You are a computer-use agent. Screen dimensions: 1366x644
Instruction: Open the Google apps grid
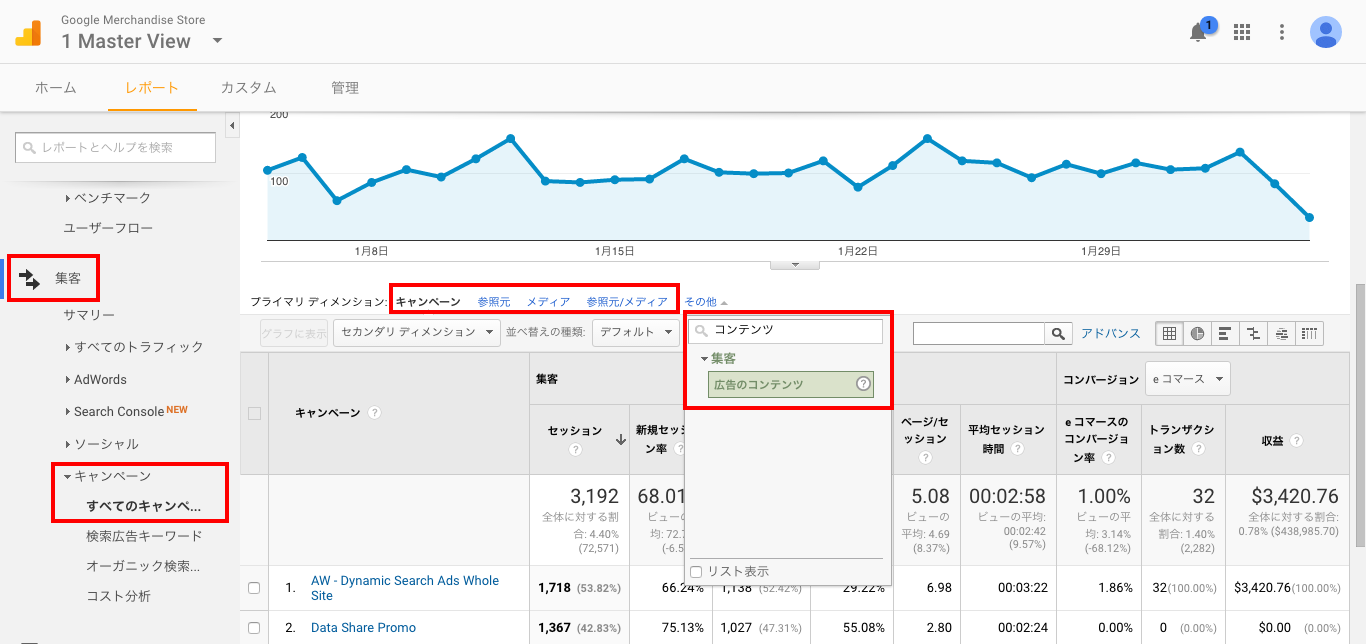click(x=1242, y=32)
